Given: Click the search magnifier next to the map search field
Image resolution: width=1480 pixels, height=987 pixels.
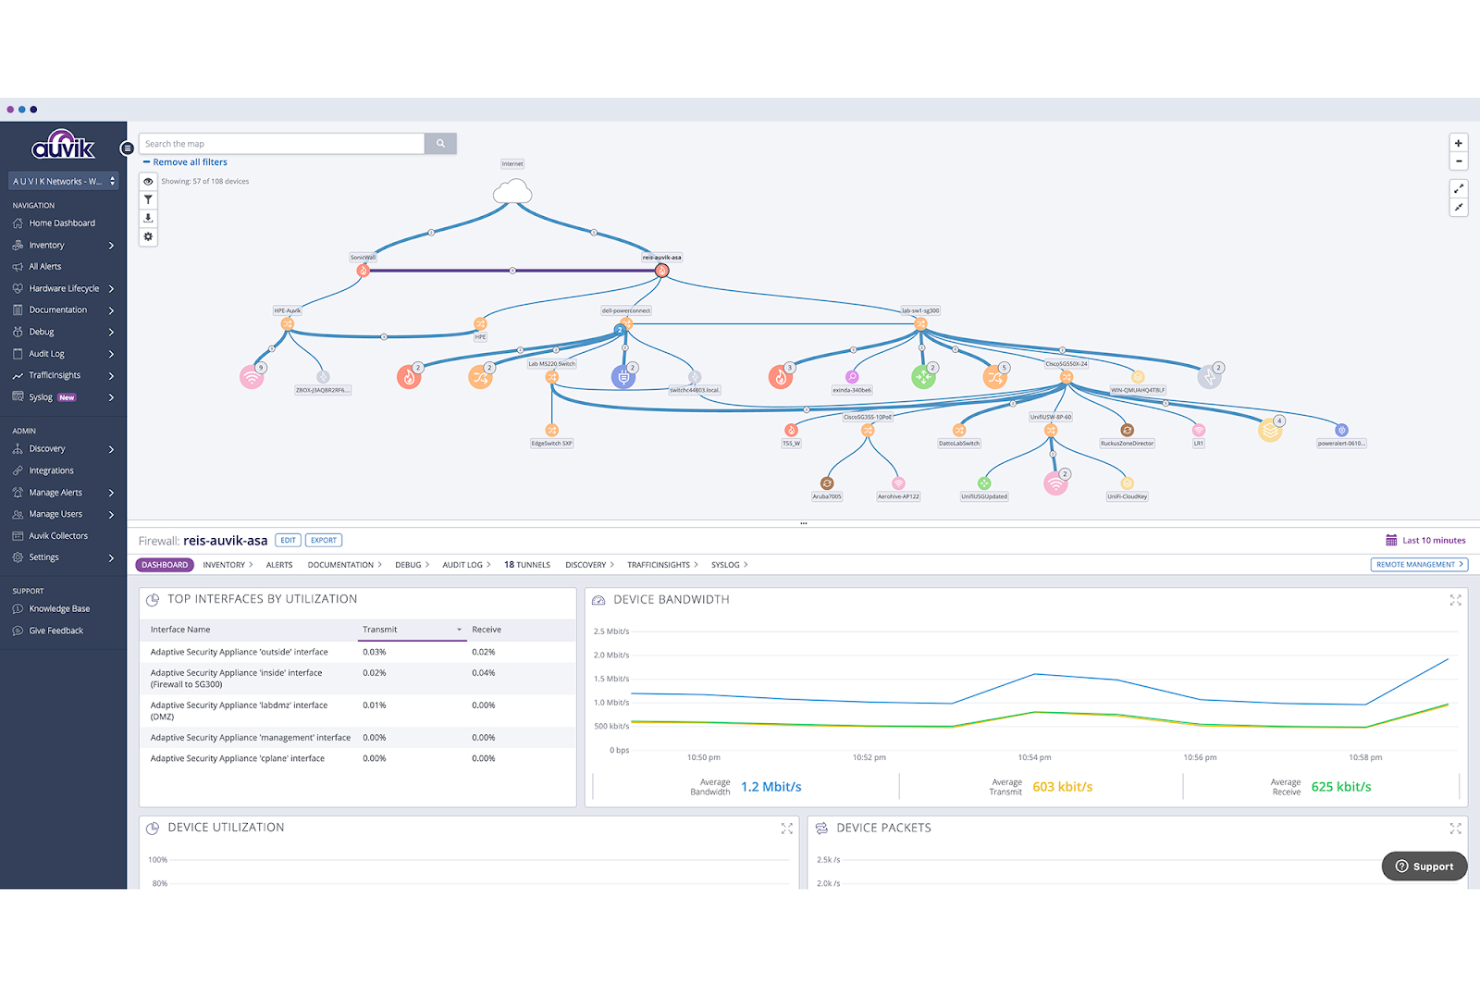Looking at the screenshot, I should point(440,142).
